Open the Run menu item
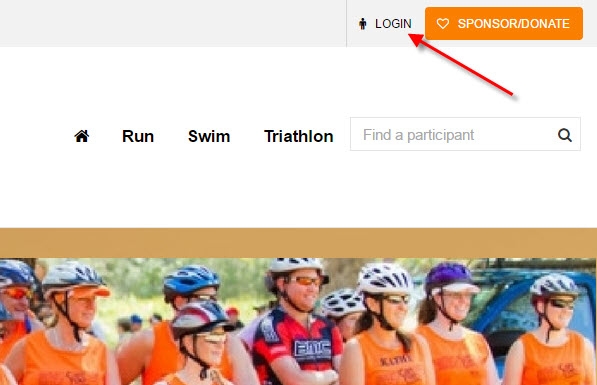This screenshot has height=385, width=597. 138,136
